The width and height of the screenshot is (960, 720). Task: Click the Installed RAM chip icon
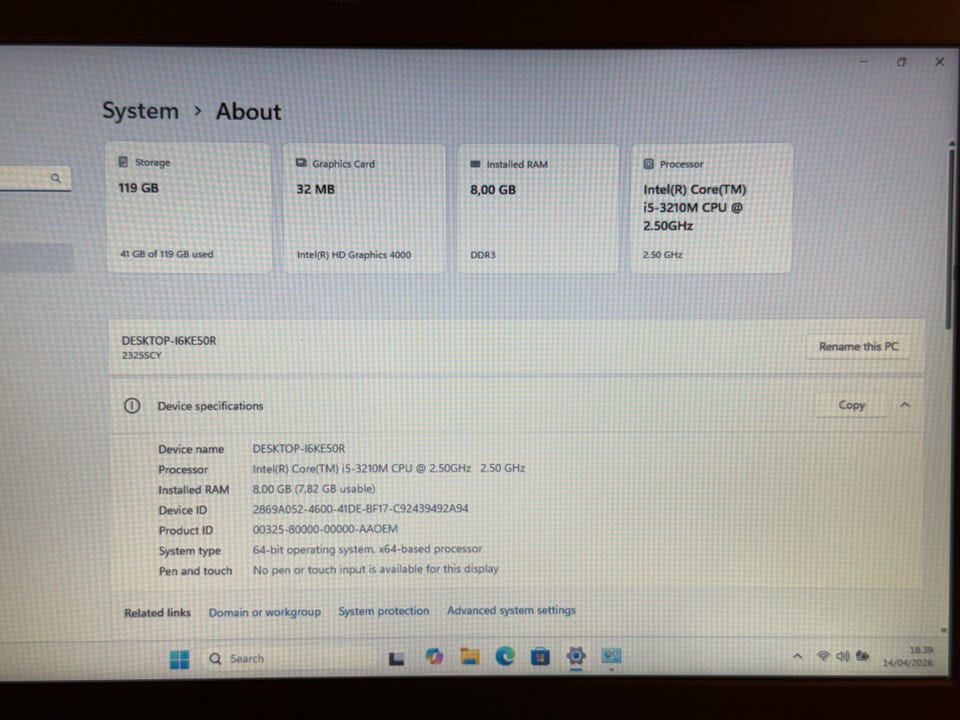click(475, 163)
